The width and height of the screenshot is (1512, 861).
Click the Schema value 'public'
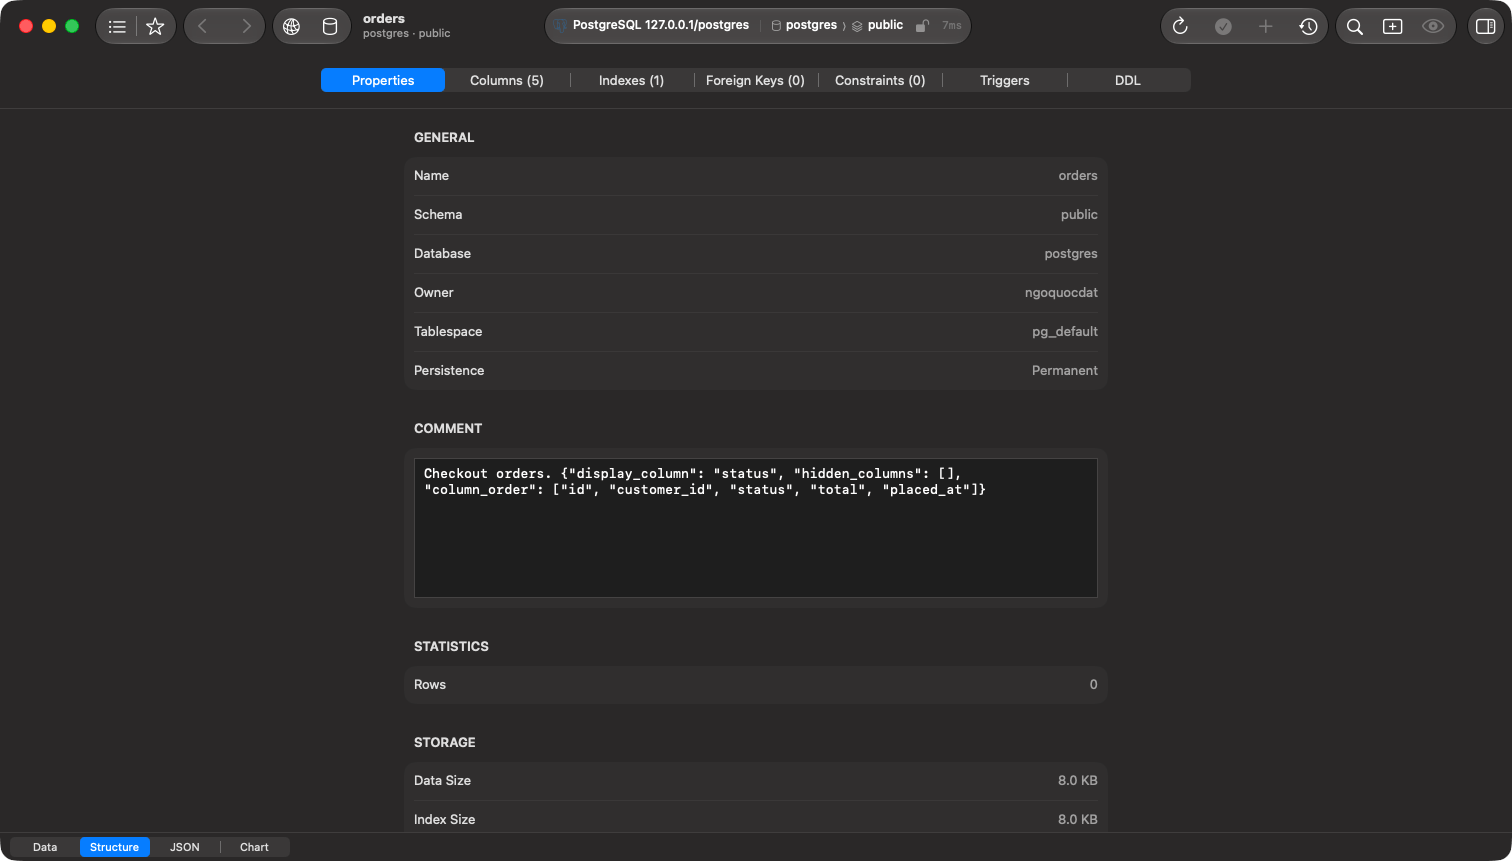[x=1079, y=214]
